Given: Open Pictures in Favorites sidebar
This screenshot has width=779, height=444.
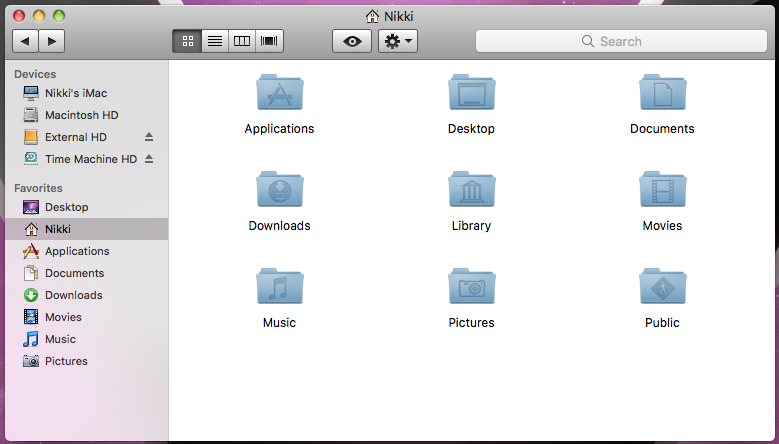Looking at the screenshot, I should 87,361.
